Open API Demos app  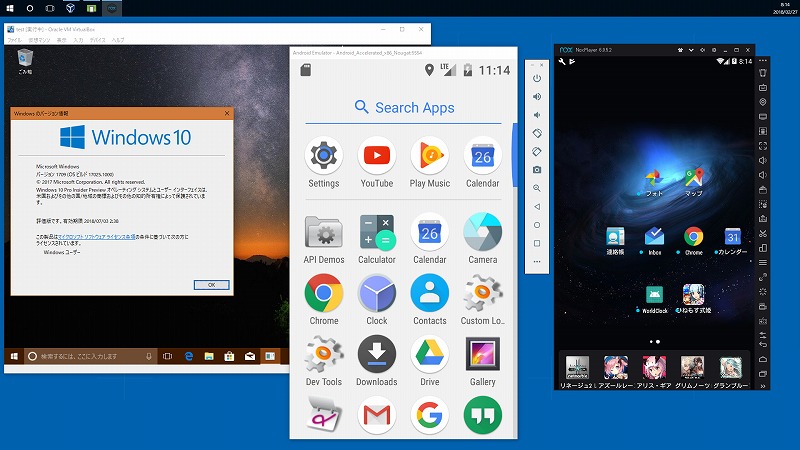pyautogui.click(x=323, y=232)
